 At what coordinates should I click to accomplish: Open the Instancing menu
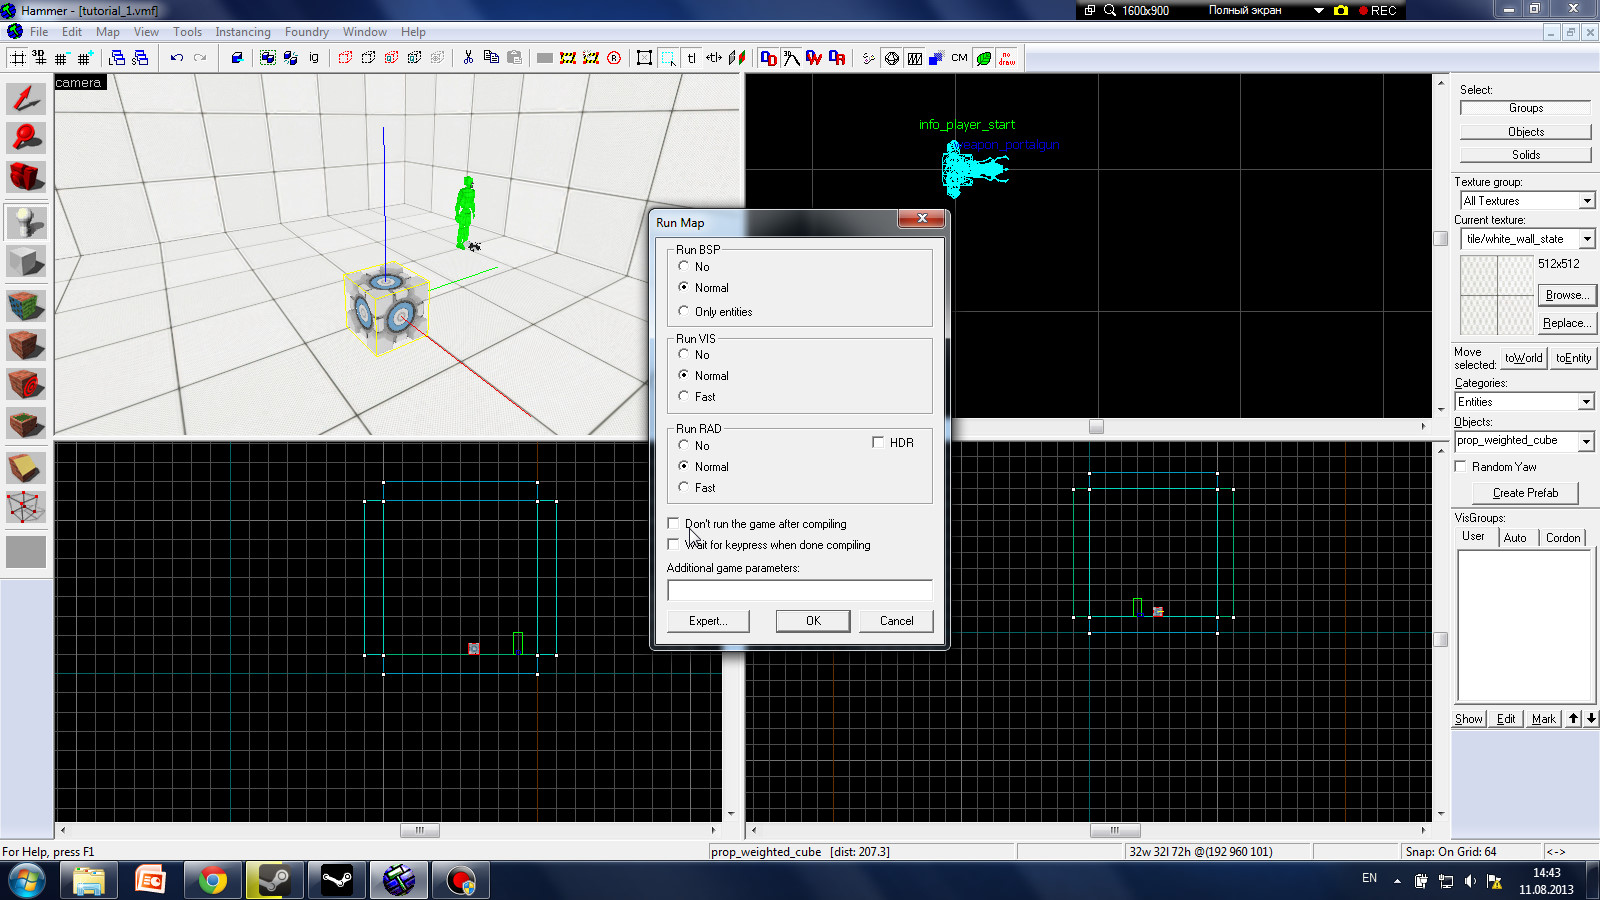click(242, 32)
